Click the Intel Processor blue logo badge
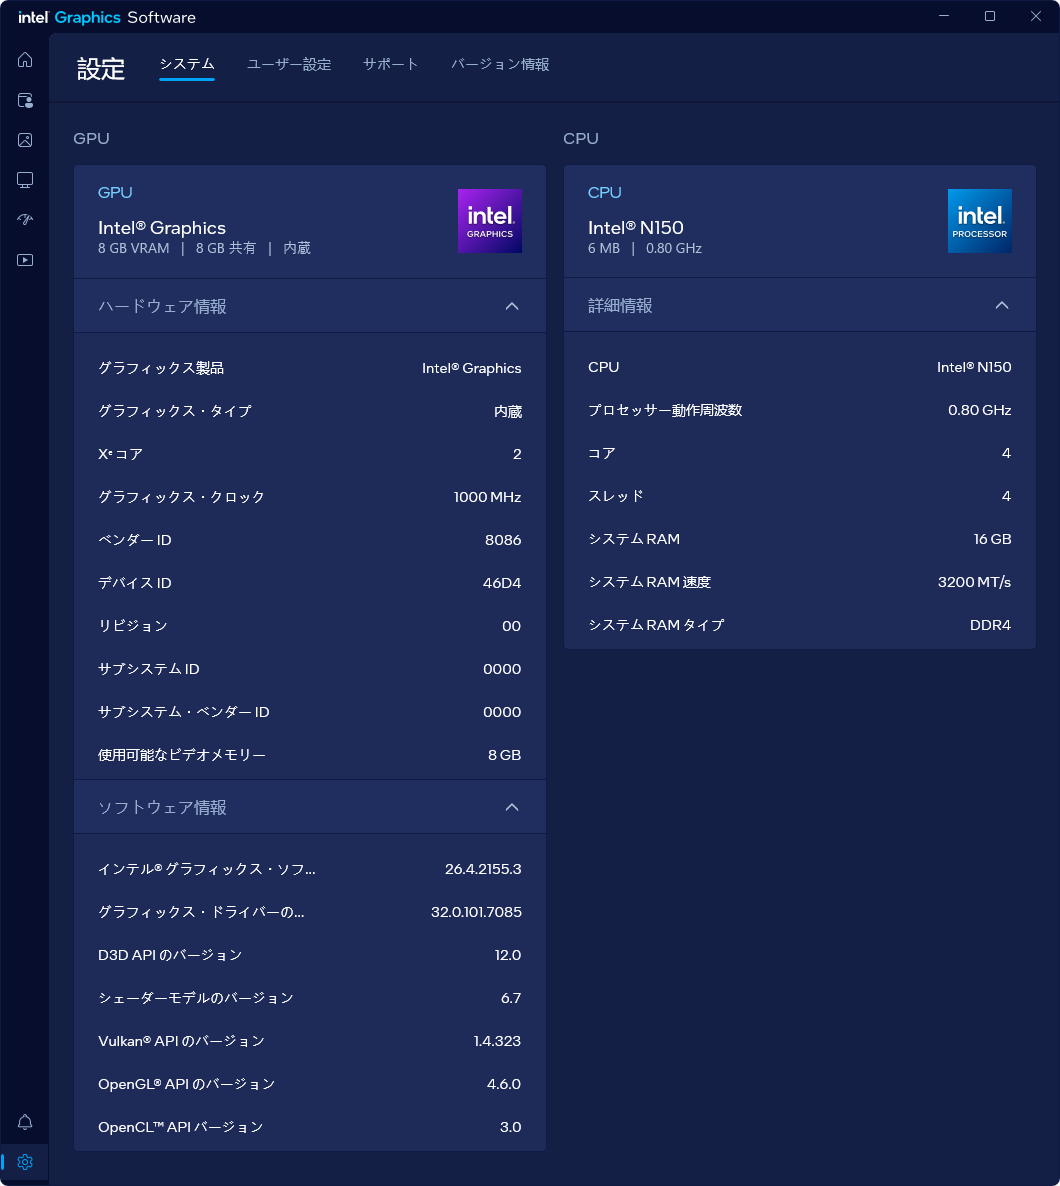 (x=980, y=221)
